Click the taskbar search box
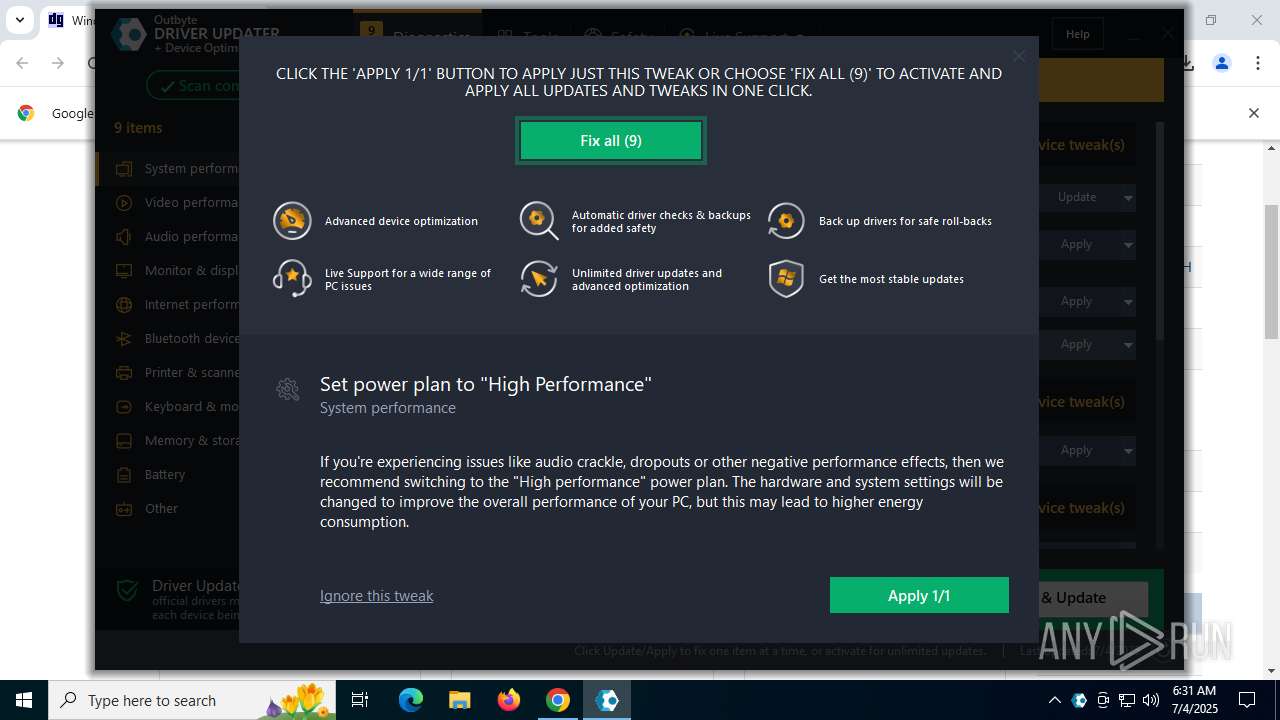 194,700
